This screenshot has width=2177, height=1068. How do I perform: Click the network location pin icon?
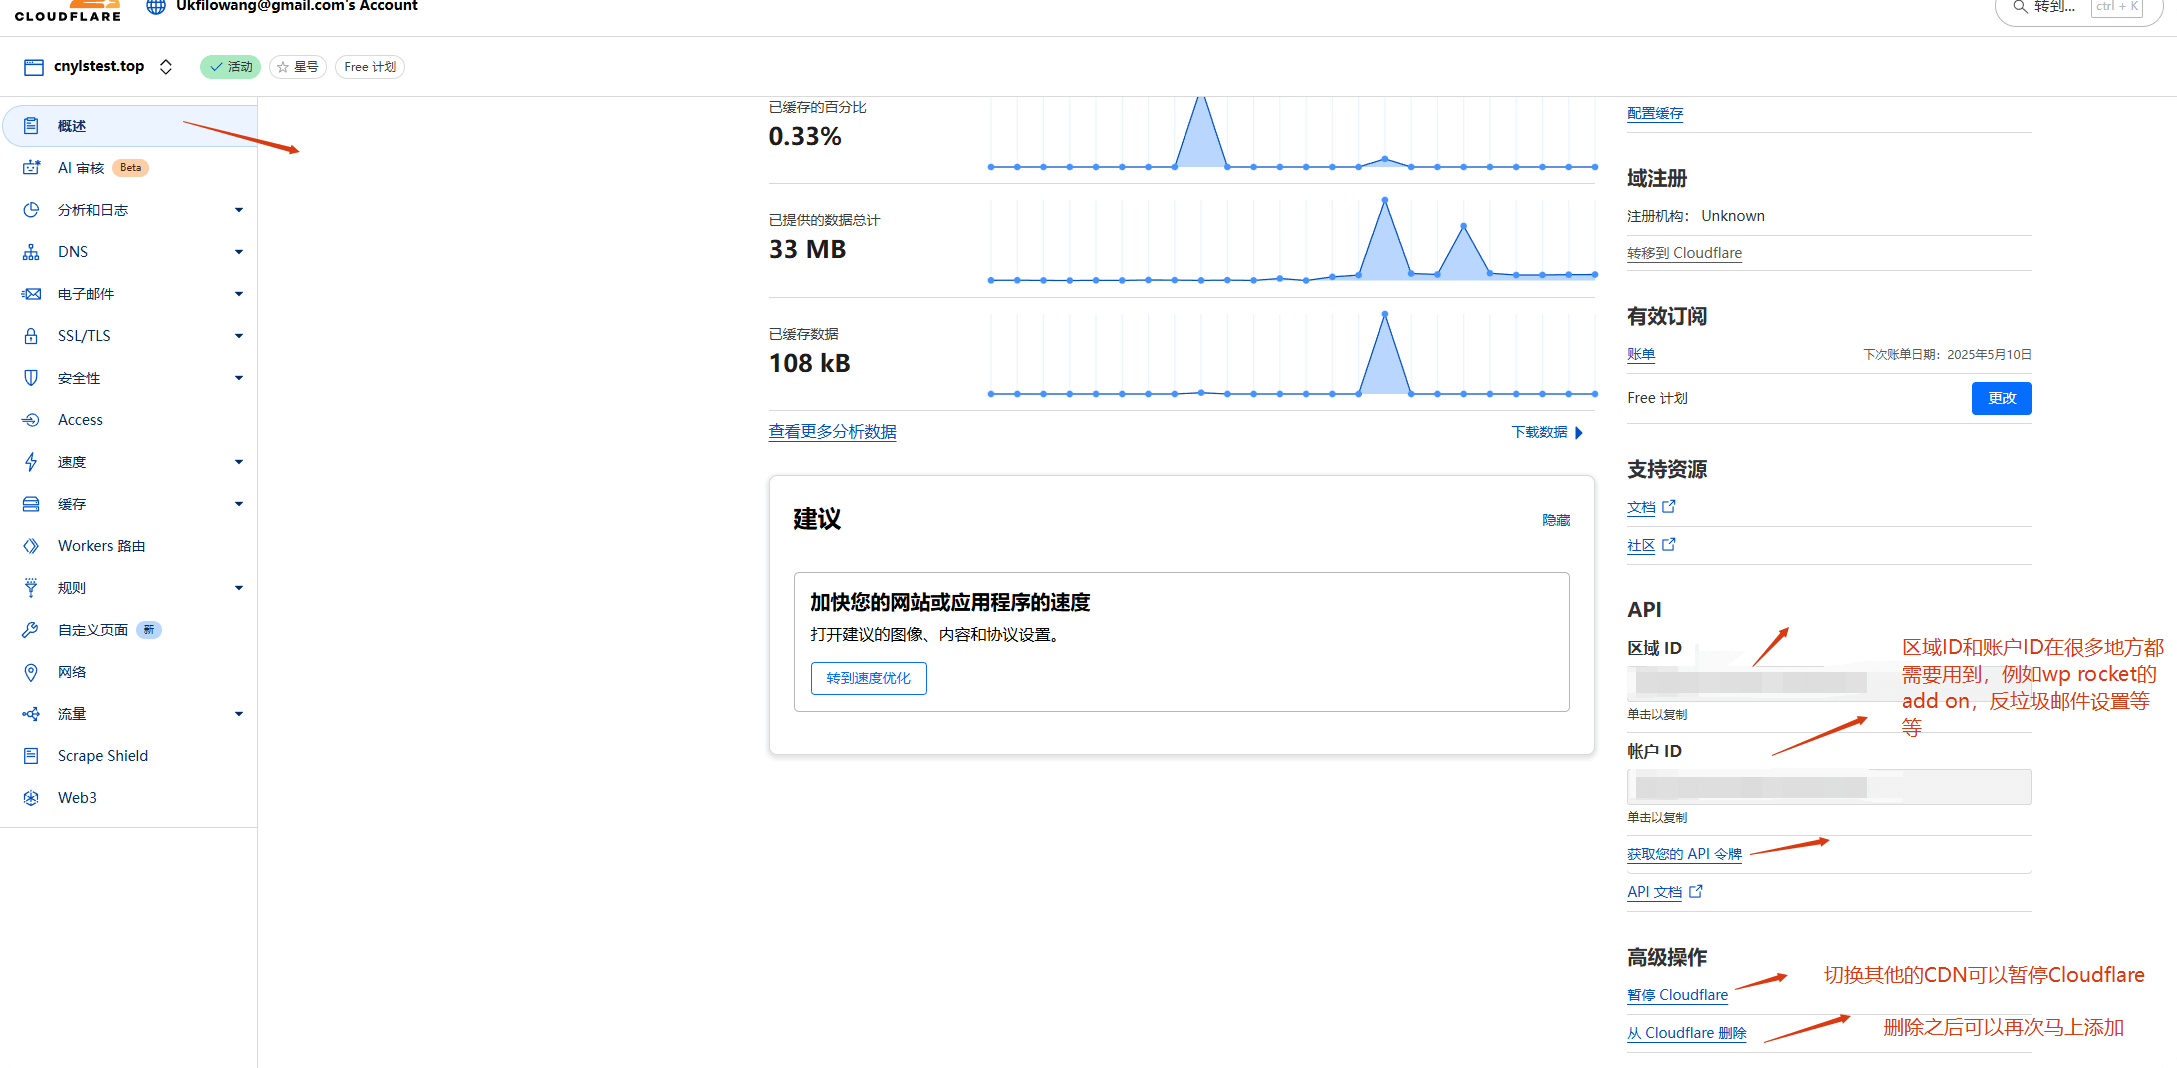pyautogui.click(x=31, y=672)
